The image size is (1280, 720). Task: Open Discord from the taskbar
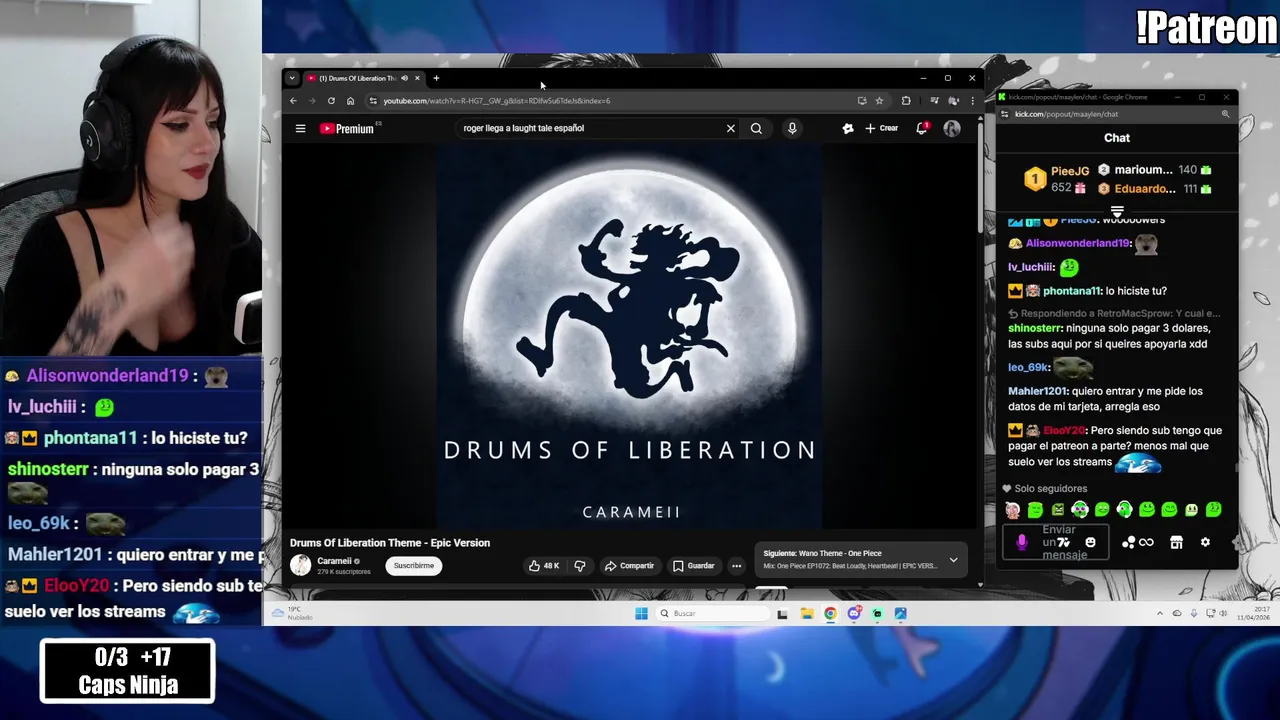[854, 613]
